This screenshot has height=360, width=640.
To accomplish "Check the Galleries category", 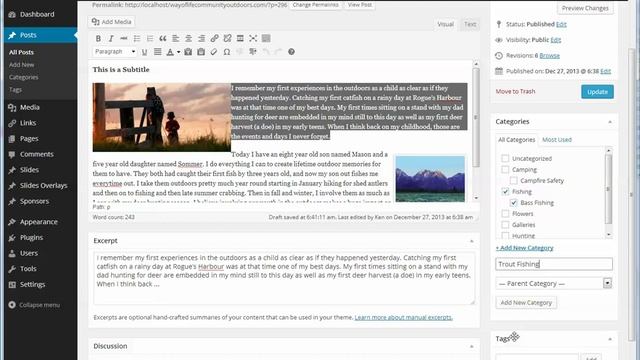I will click(x=505, y=224).
